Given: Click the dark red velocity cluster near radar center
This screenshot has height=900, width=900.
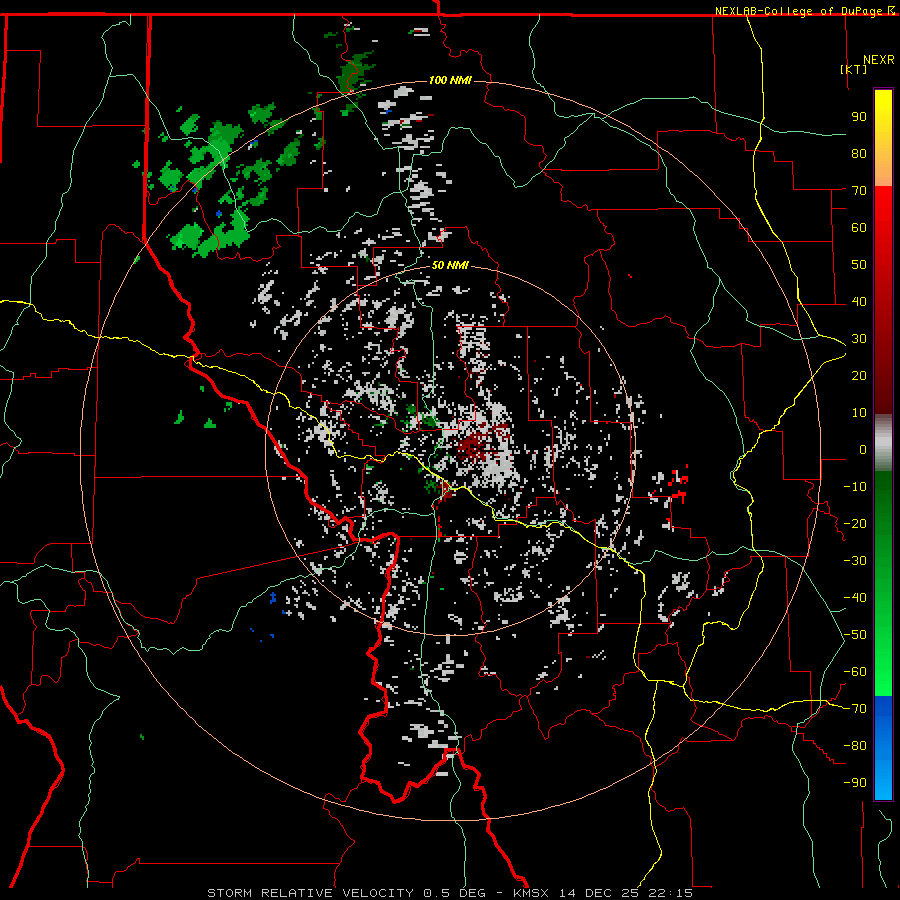Looking at the screenshot, I should 476,447.
